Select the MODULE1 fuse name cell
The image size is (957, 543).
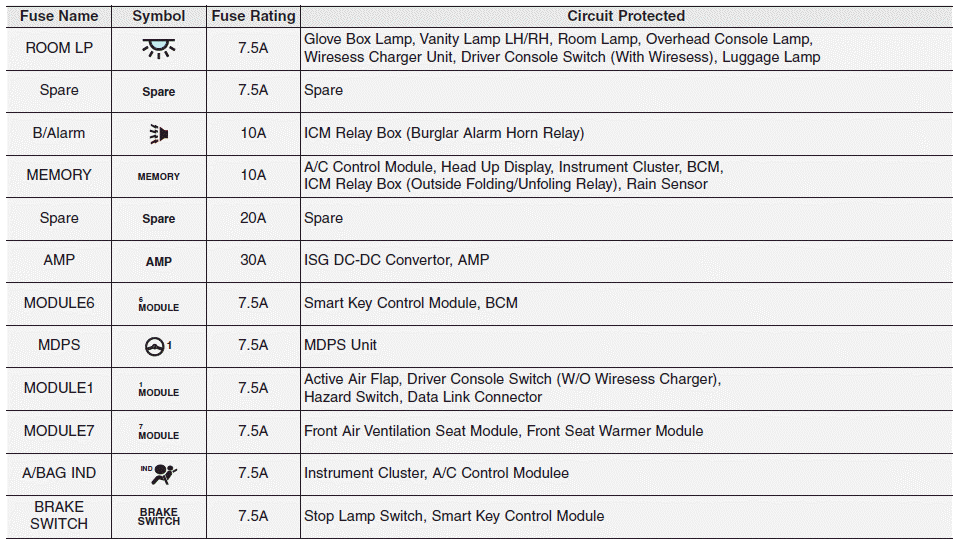click(59, 388)
